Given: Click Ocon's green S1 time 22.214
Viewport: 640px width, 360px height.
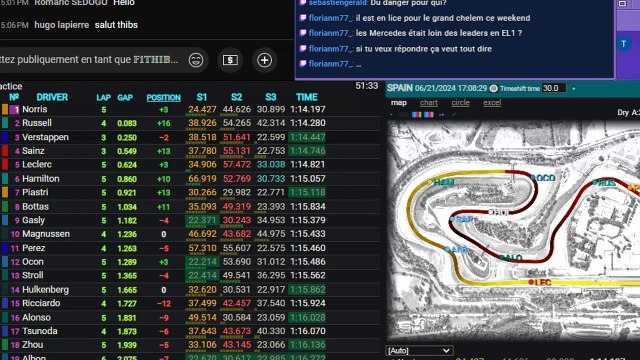Looking at the screenshot, I should 202,262.
